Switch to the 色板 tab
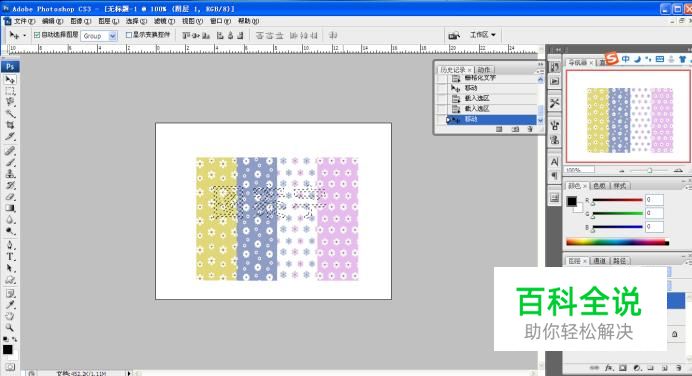The height and width of the screenshot is (376, 692). 599,186
